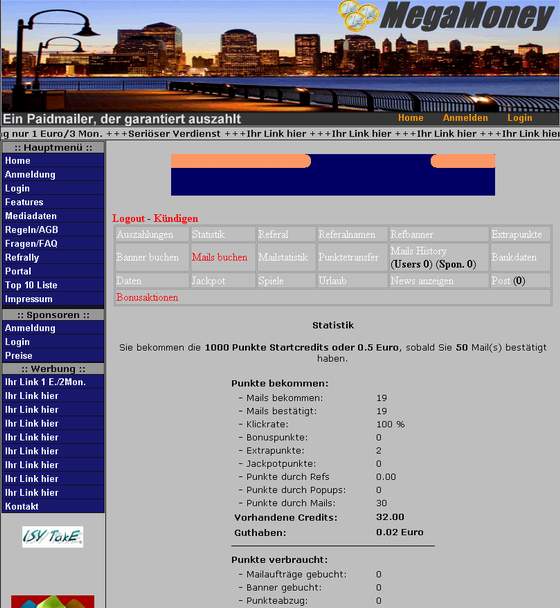Open Statistik in the member menu table
The height and width of the screenshot is (608, 560).
tap(208, 235)
